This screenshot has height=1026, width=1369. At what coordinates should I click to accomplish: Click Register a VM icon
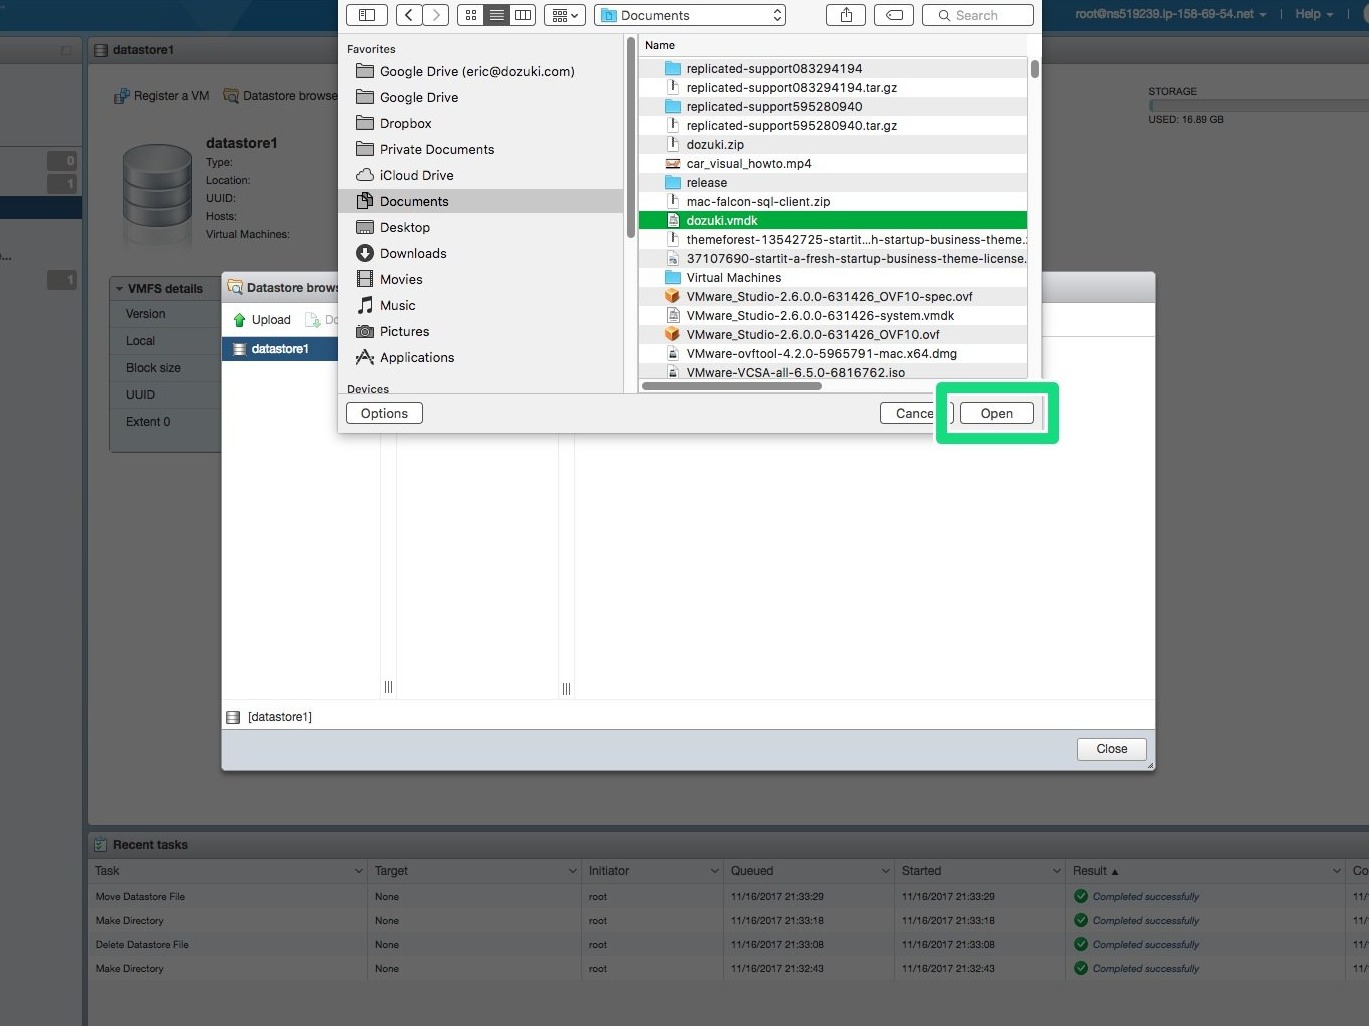pos(122,96)
